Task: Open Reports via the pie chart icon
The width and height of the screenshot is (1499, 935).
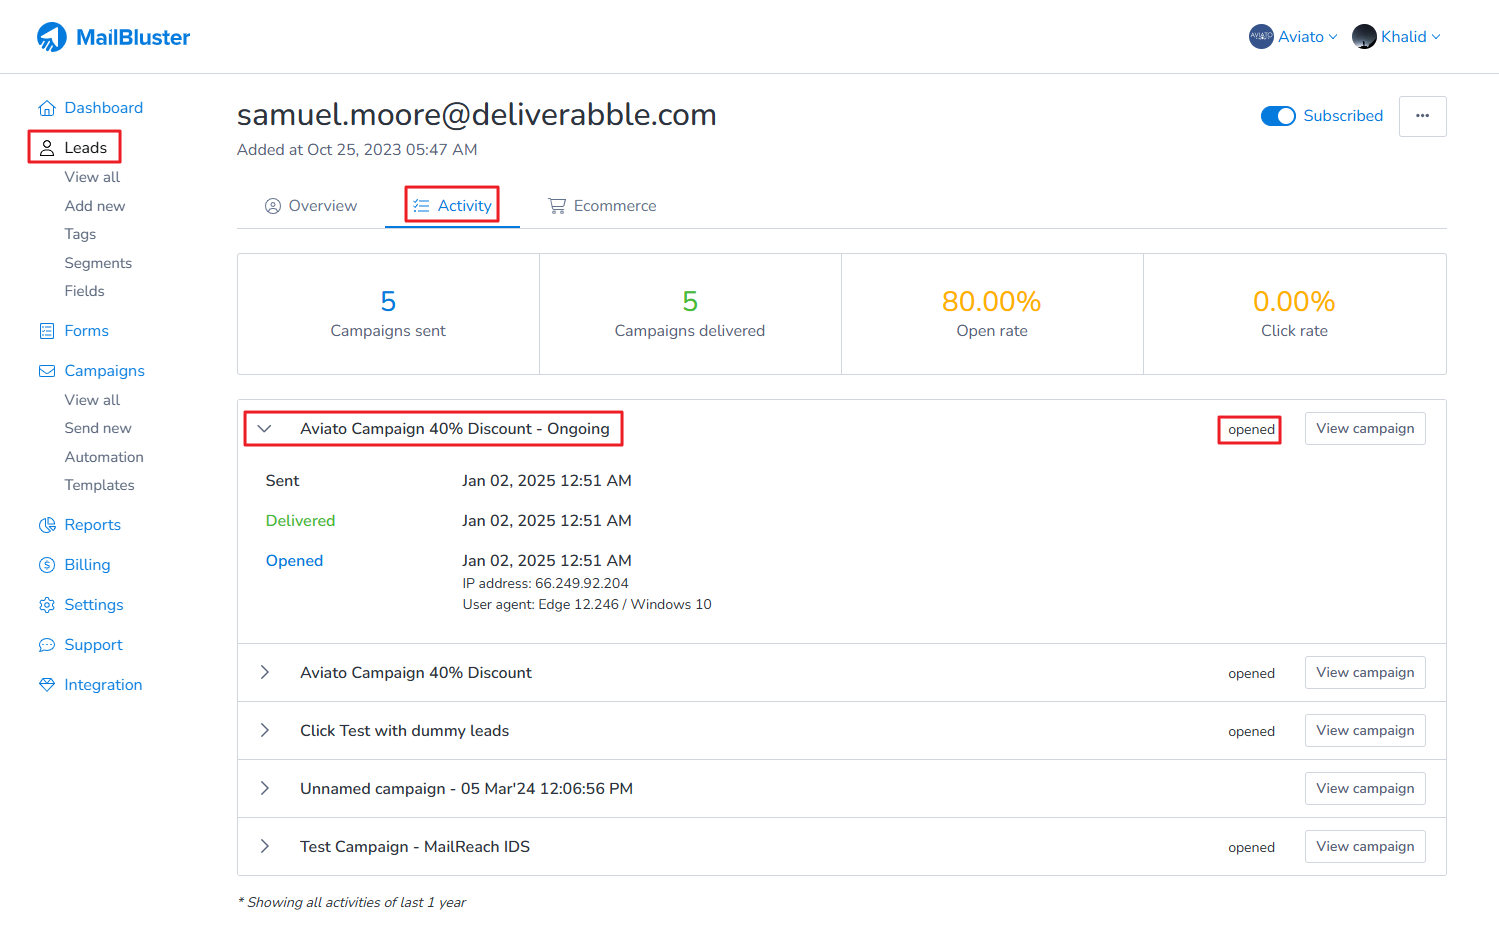Action: [47, 525]
